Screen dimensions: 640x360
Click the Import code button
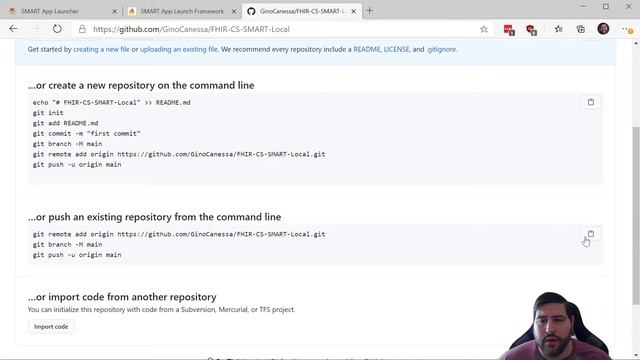tap(51, 327)
